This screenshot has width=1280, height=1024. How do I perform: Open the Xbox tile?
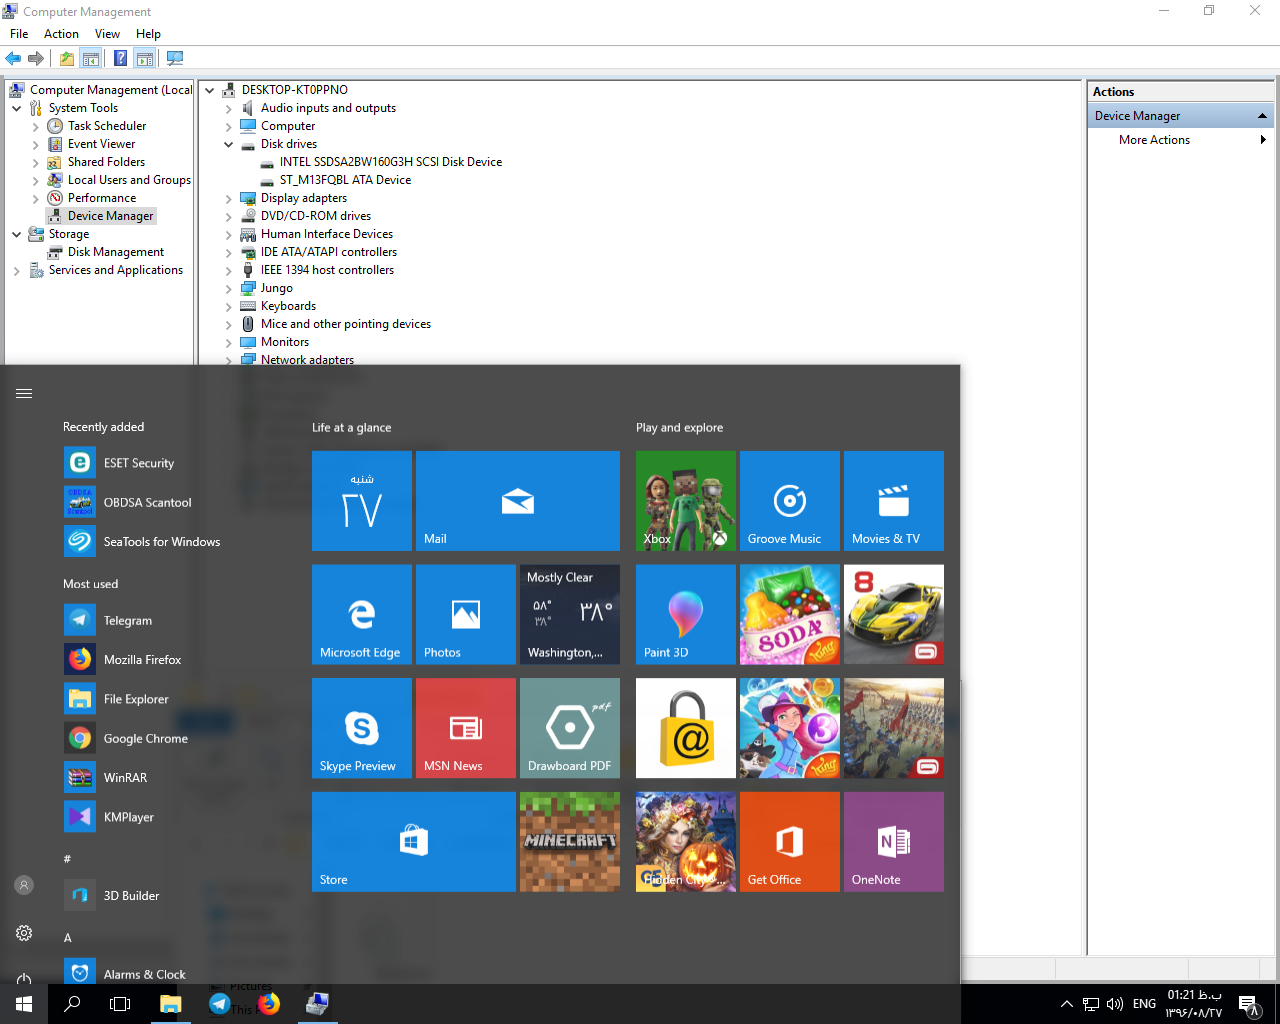(686, 501)
